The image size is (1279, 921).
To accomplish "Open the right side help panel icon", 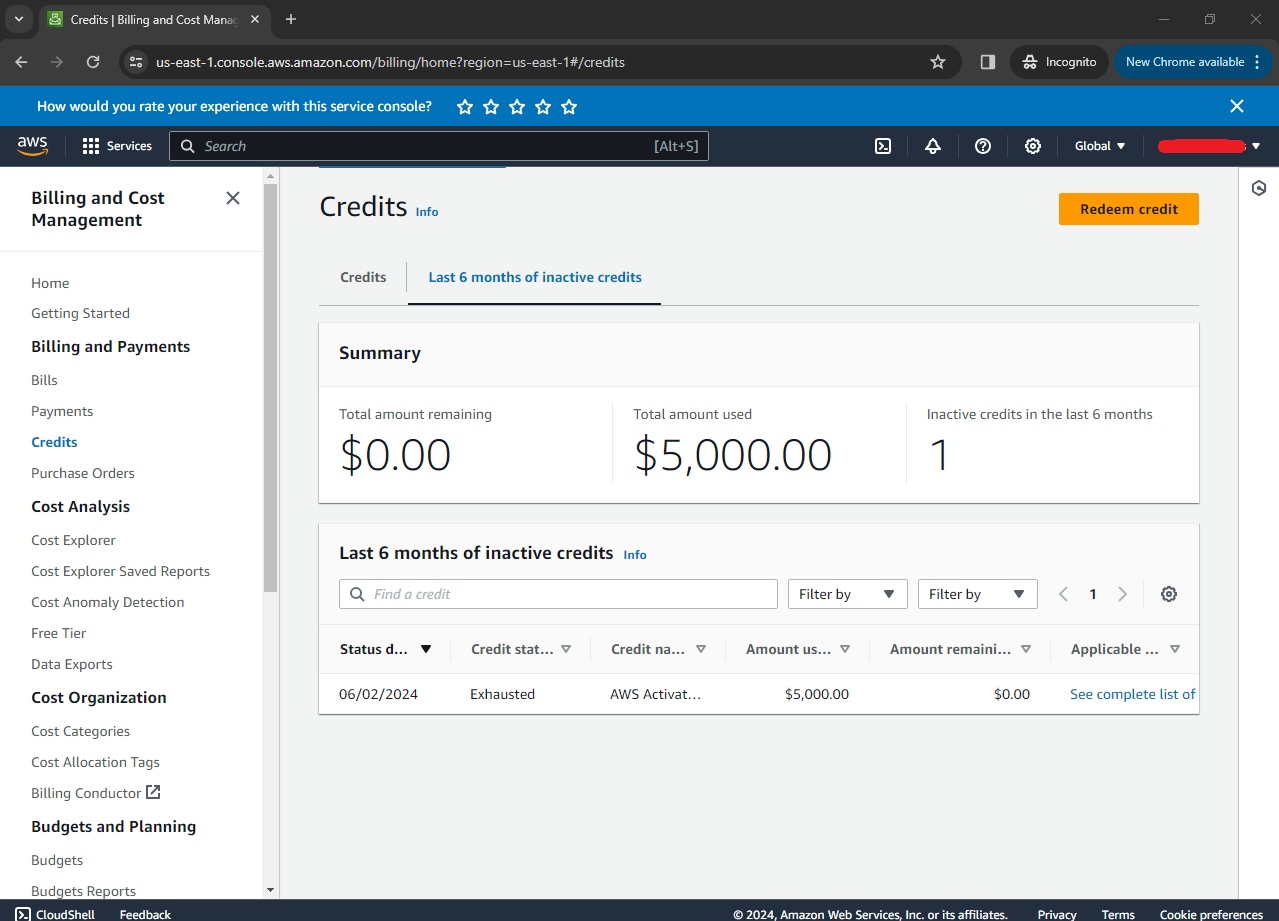I will 1259,188.
